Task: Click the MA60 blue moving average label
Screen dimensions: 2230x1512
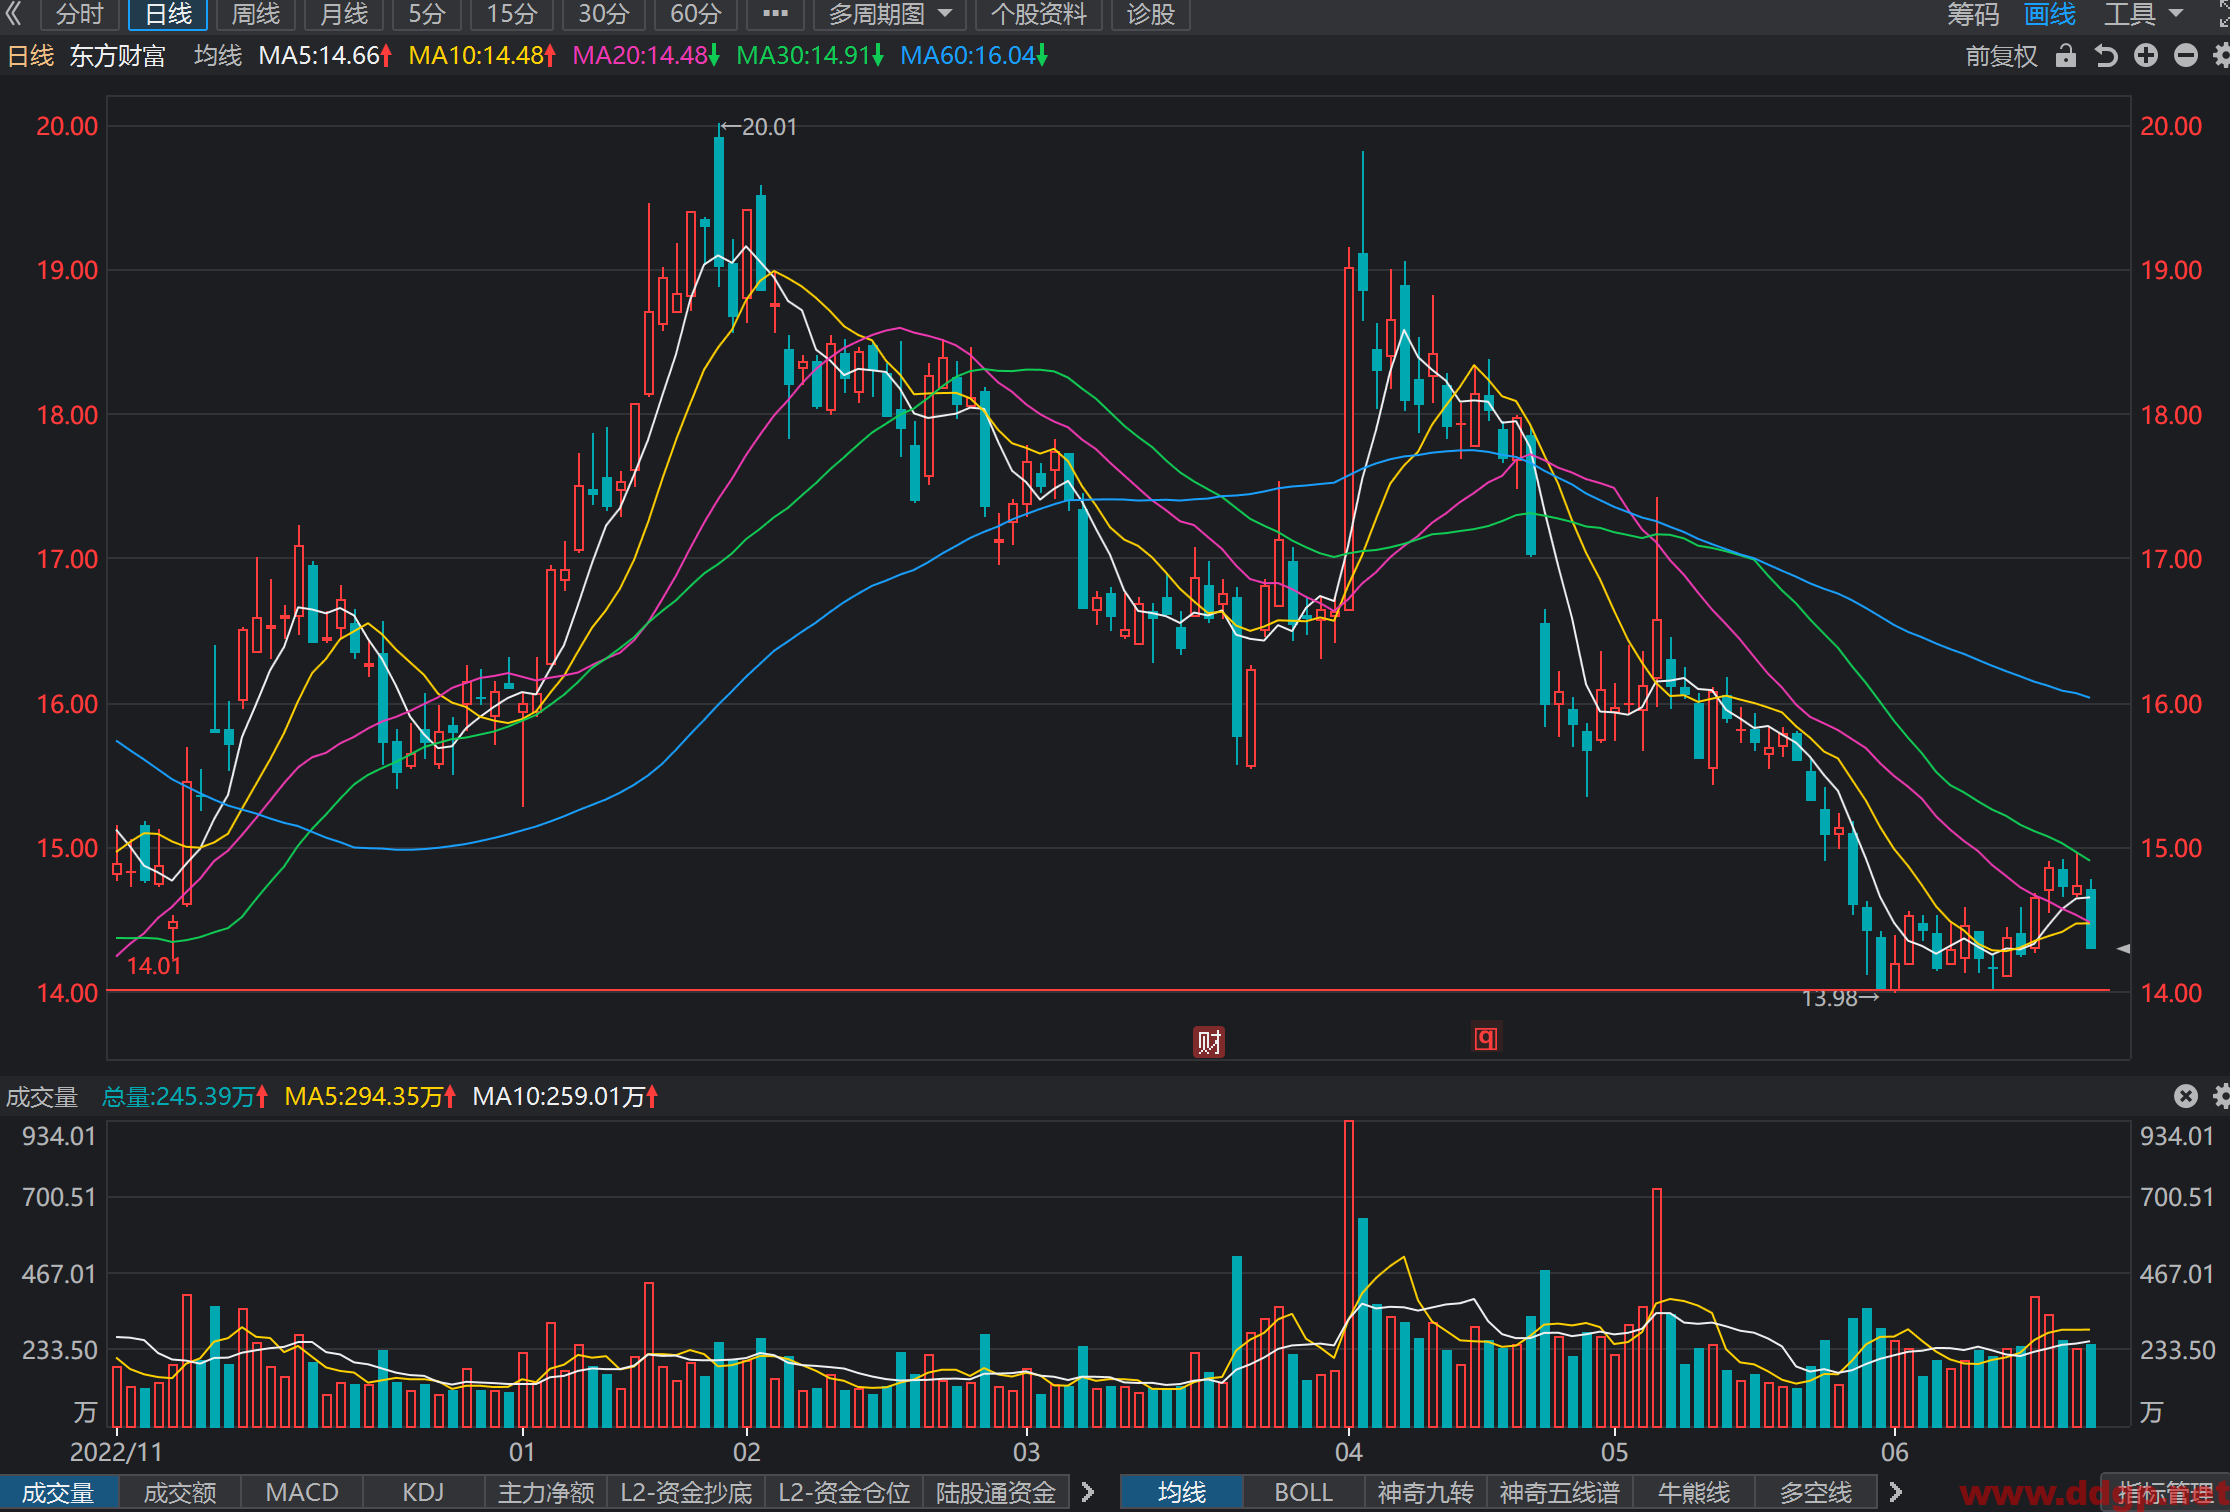Action: pyautogui.click(x=973, y=56)
